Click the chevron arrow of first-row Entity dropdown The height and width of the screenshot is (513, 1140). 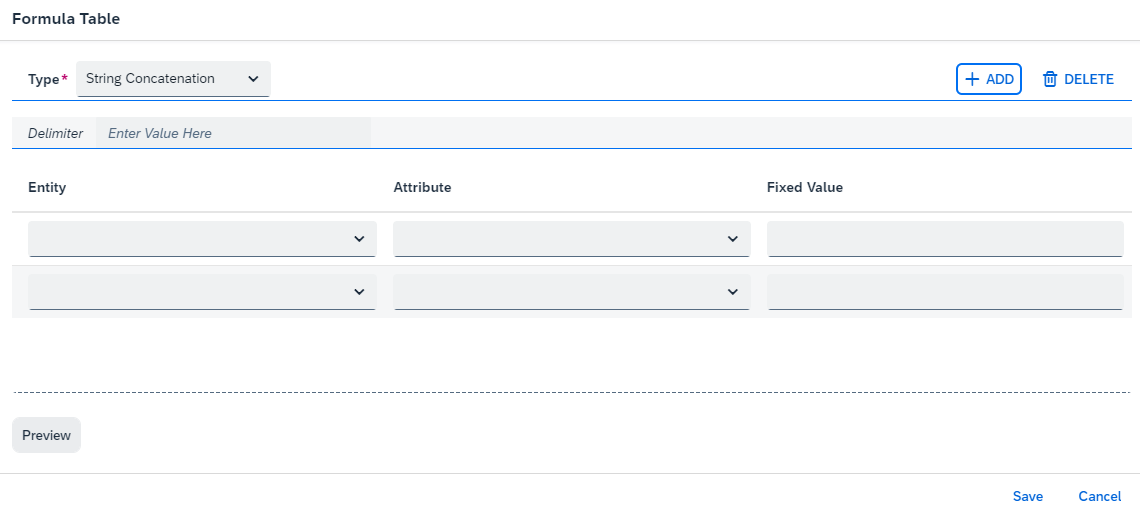coord(359,239)
